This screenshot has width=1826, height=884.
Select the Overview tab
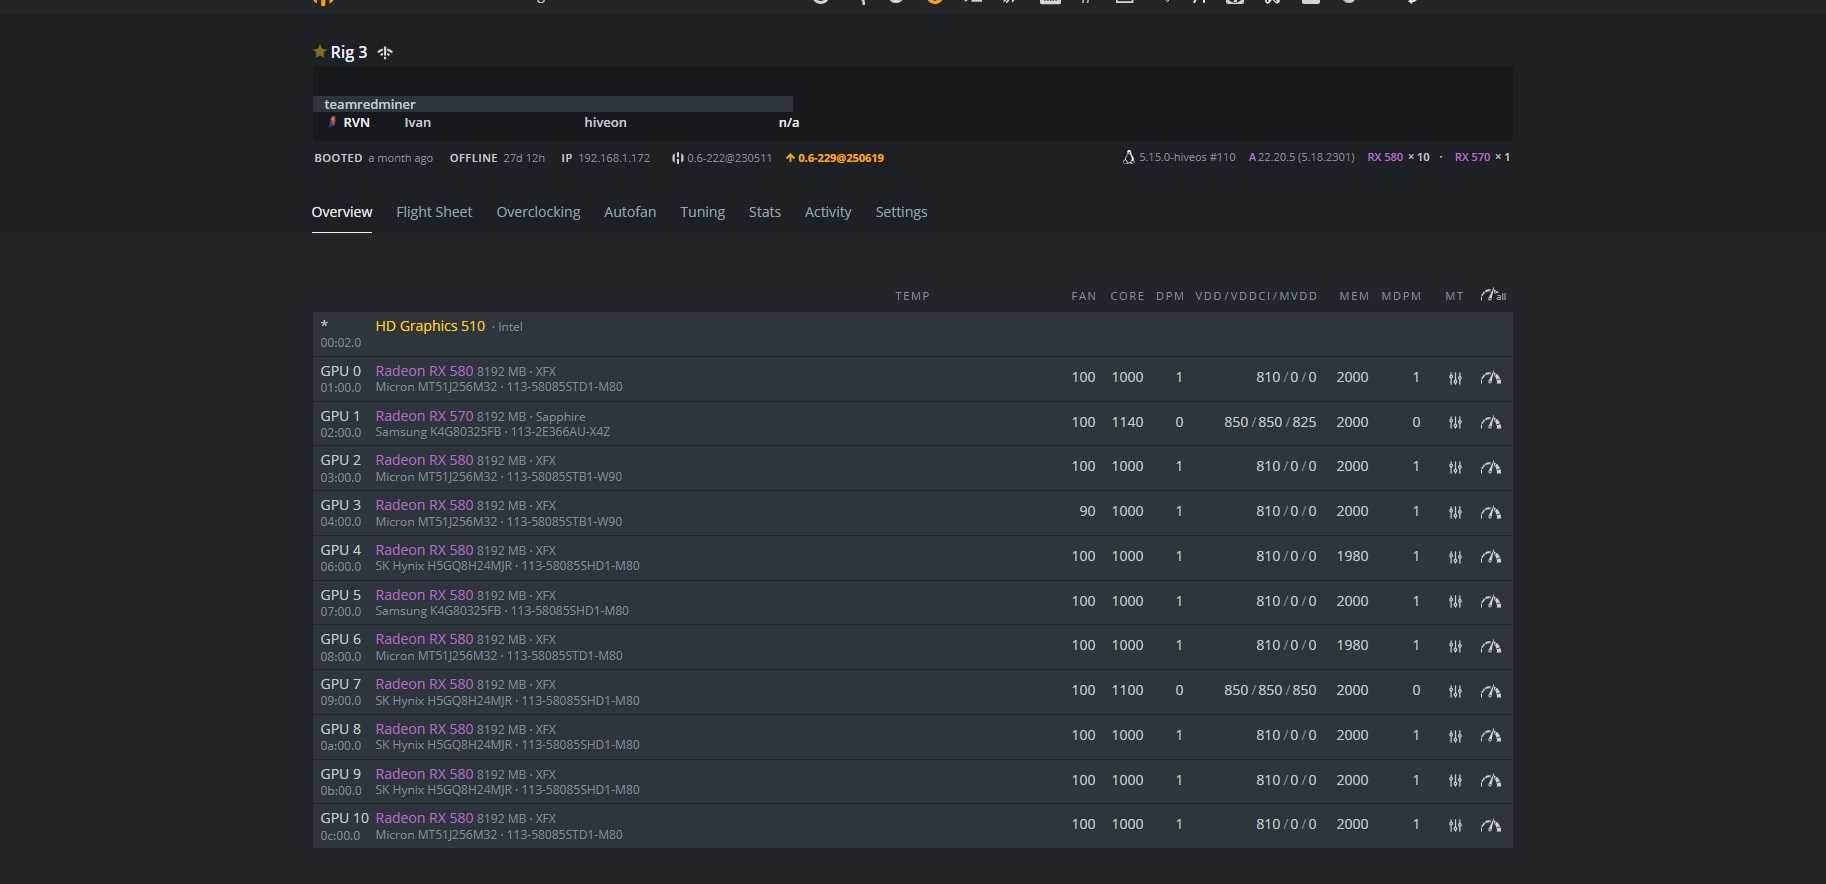click(x=342, y=212)
